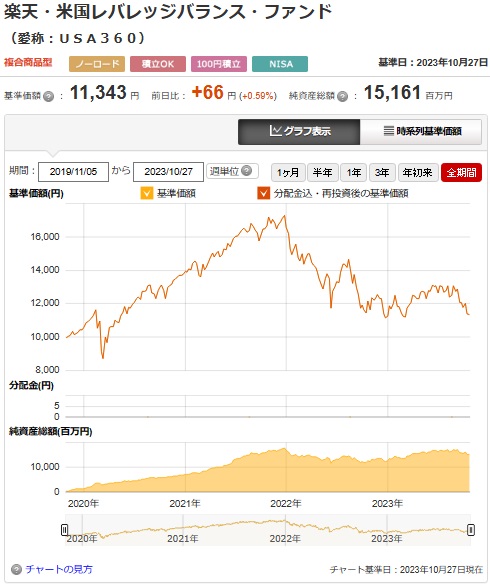This screenshot has width=490, height=586.
Task: Click help icon beside チャートの見方
Action: [16, 570]
